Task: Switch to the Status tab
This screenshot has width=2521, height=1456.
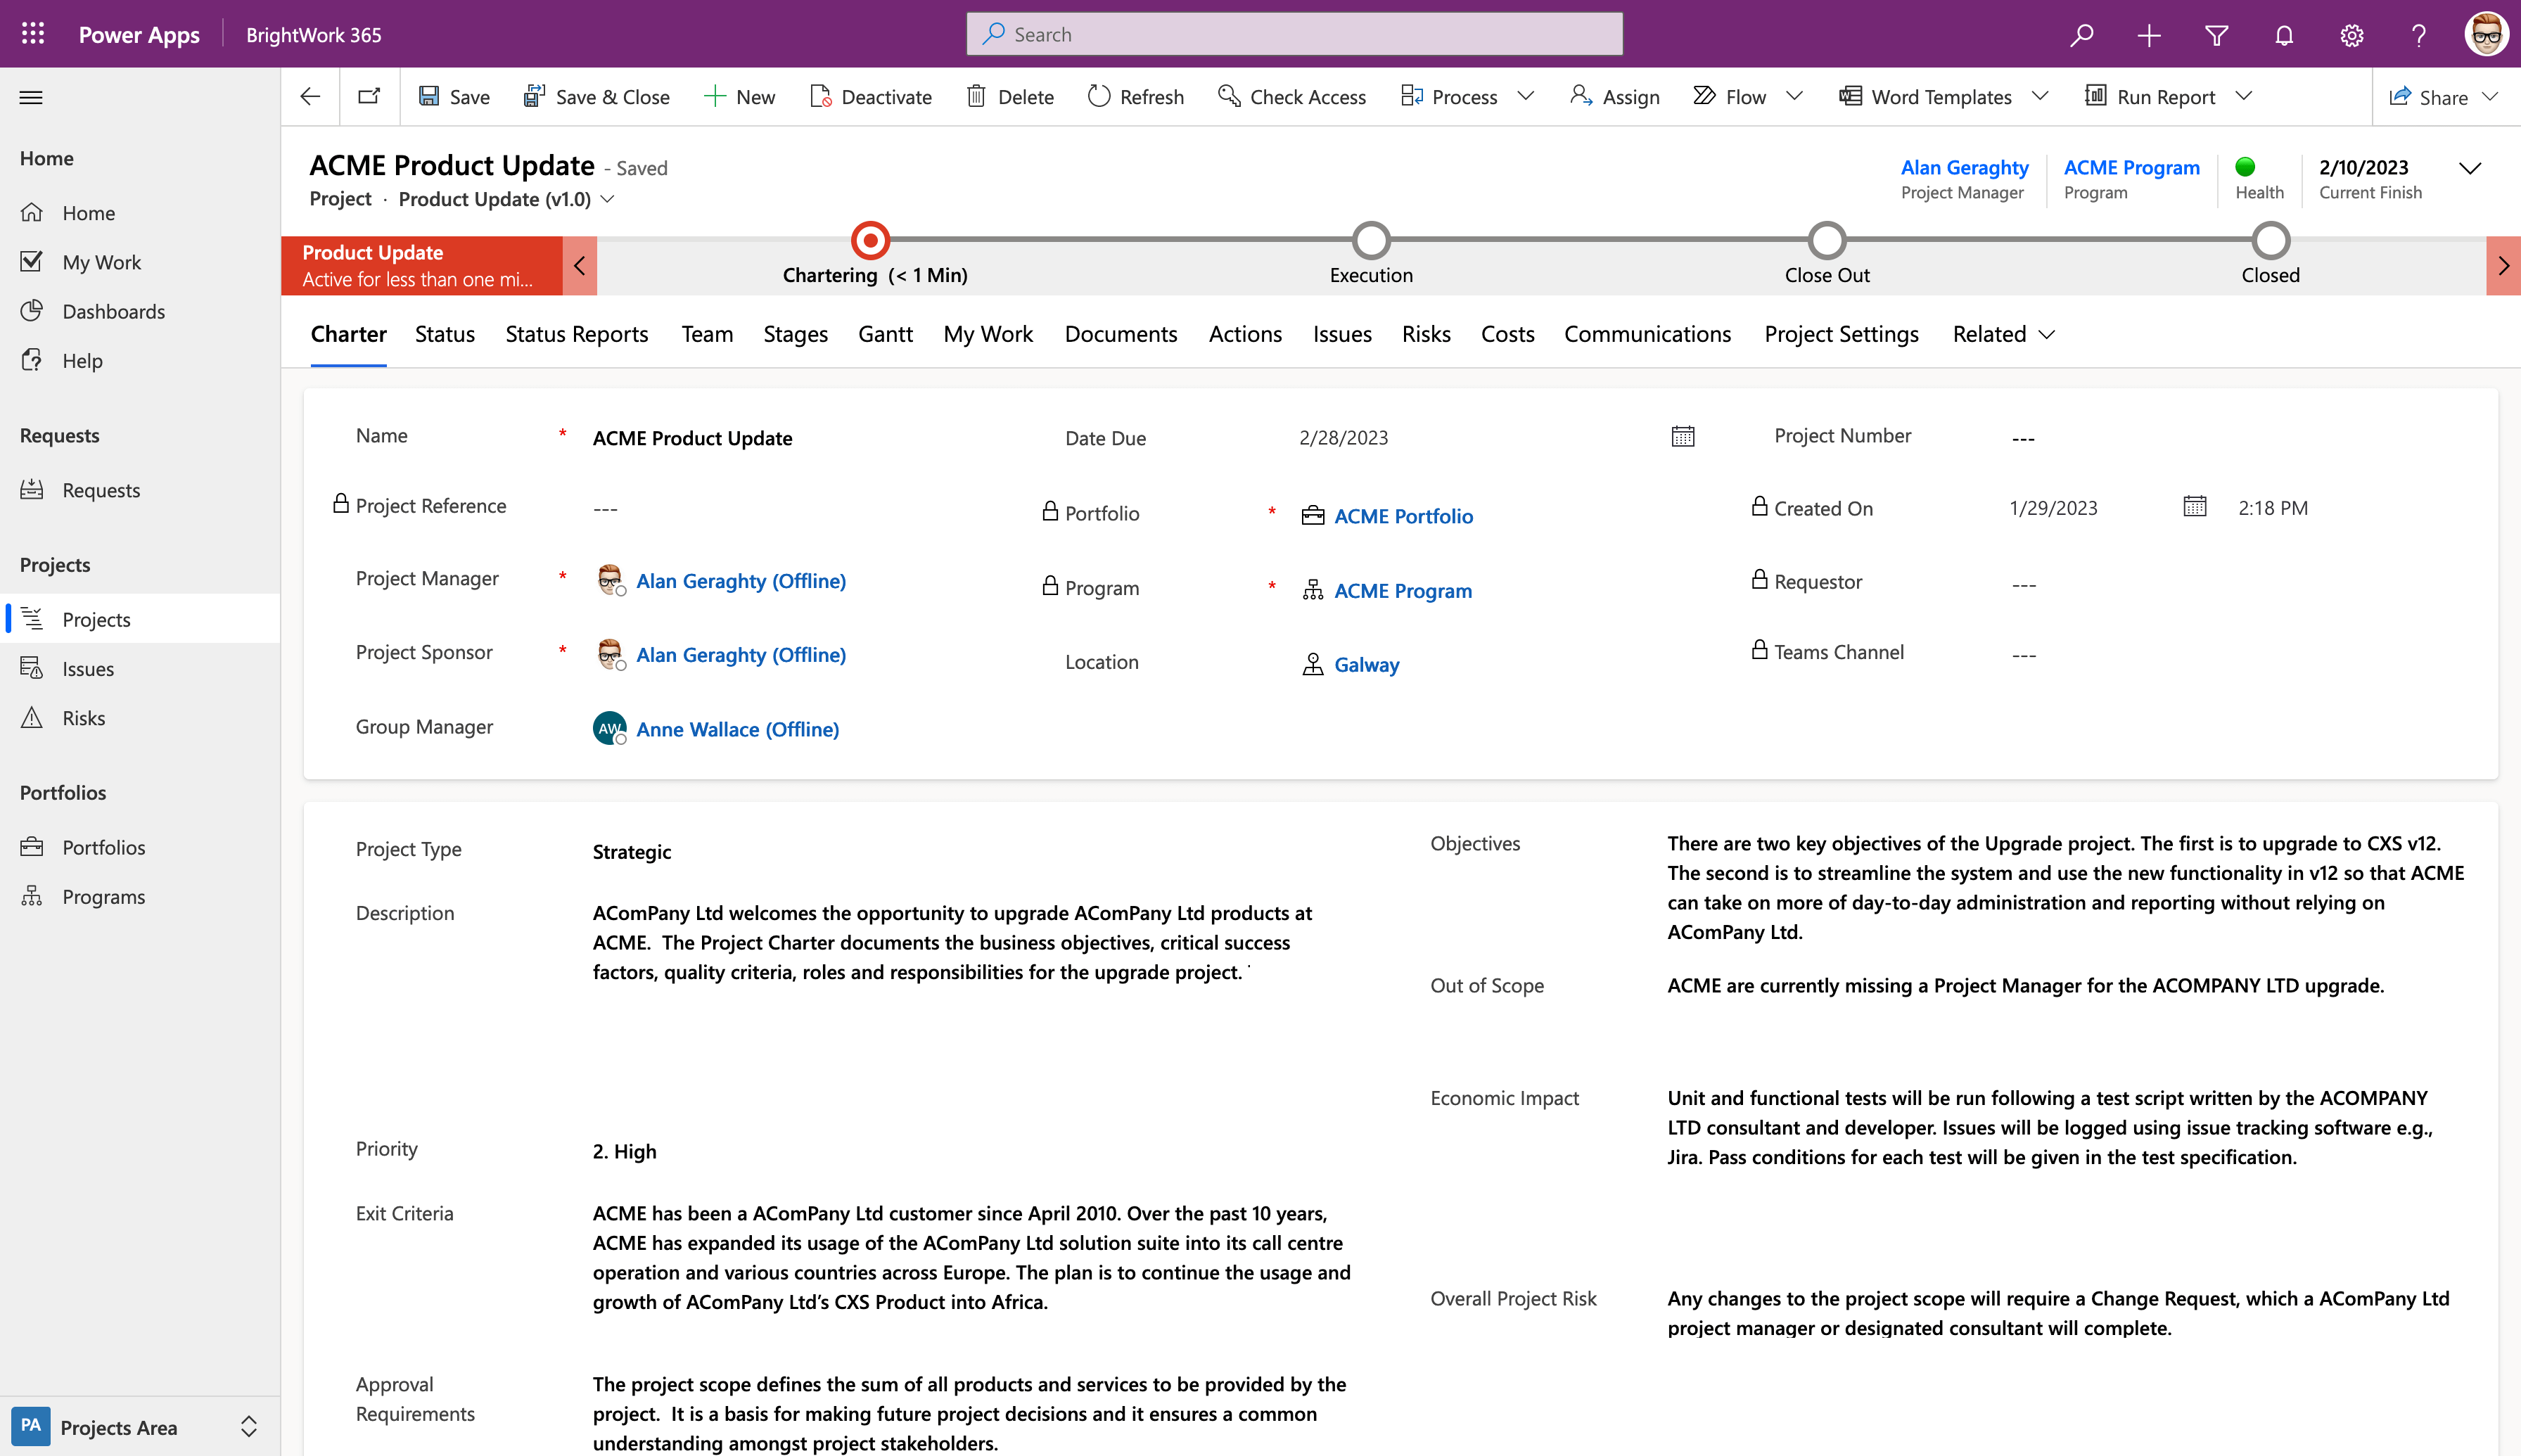Action: (445, 334)
